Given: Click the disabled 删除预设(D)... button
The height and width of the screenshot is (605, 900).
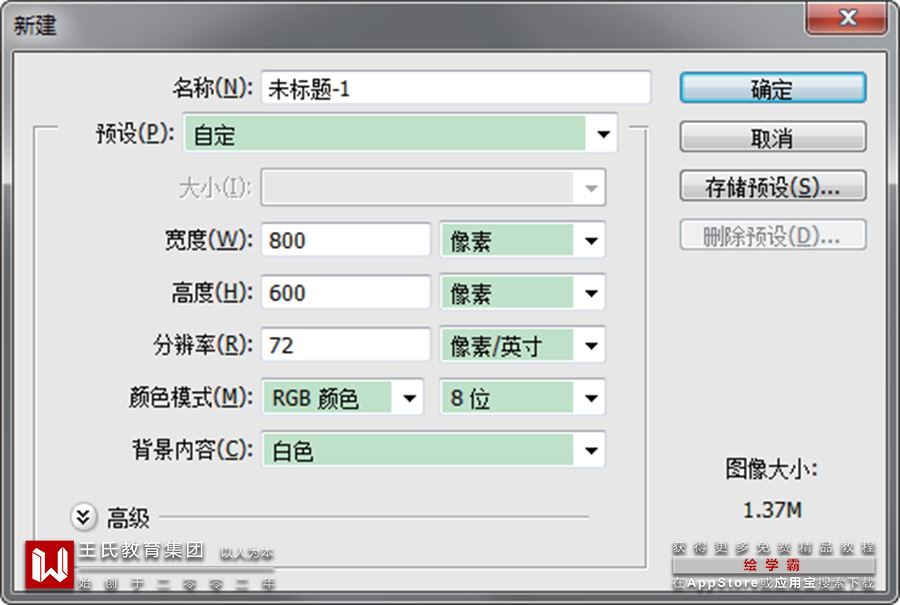Looking at the screenshot, I should [x=773, y=235].
